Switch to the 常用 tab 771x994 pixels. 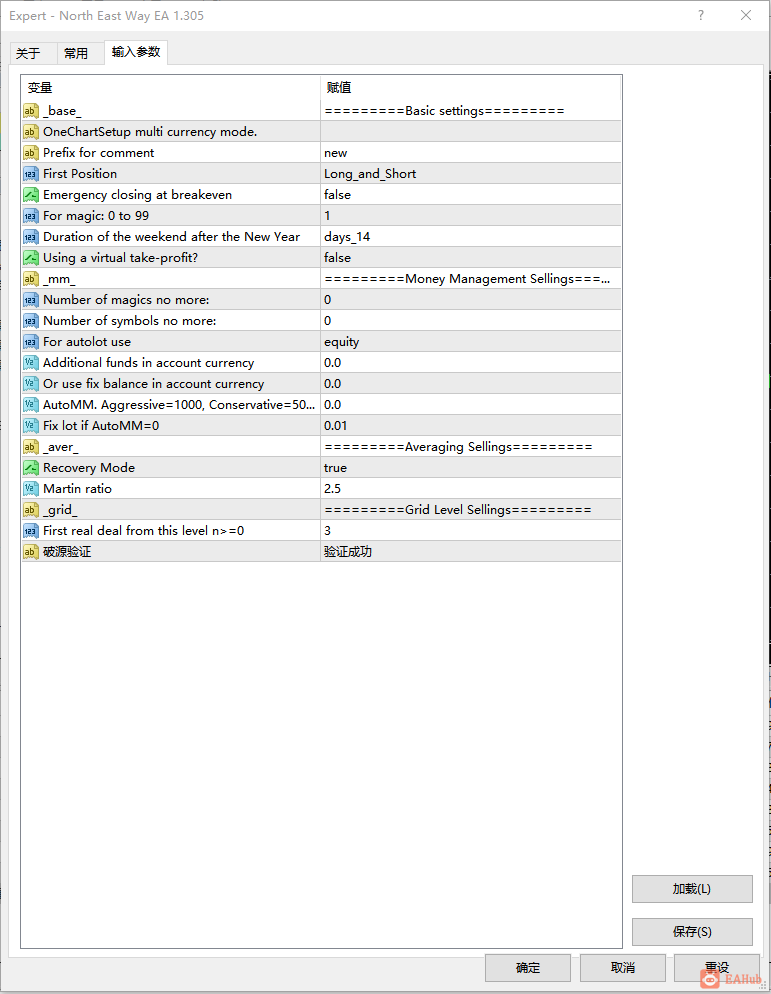click(x=81, y=54)
